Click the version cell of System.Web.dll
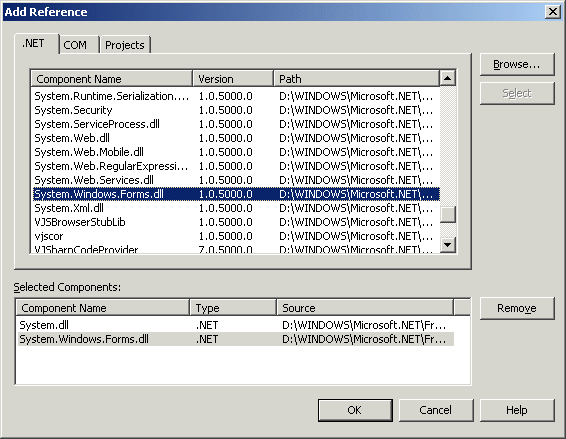566x439 pixels. (225, 138)
